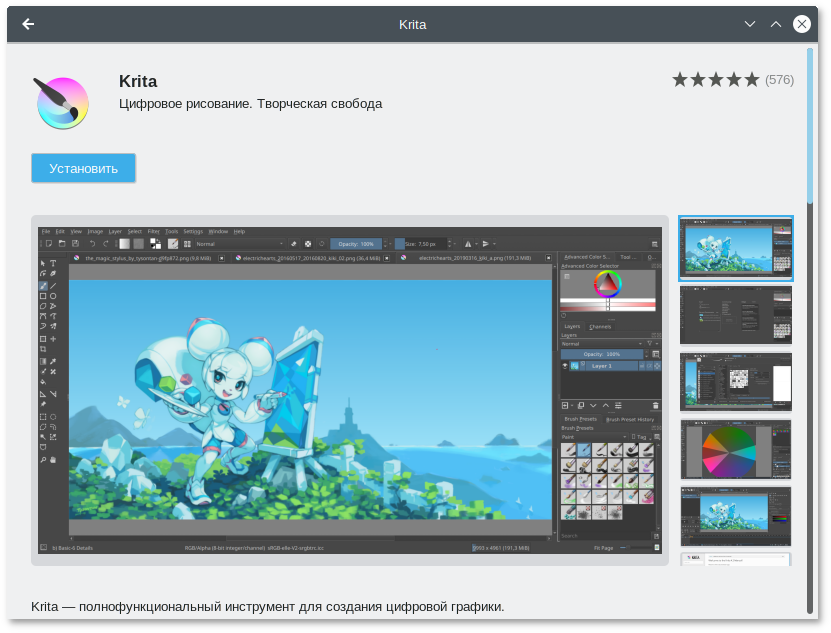Open the five-star rating for Krita

click(715, 80)
